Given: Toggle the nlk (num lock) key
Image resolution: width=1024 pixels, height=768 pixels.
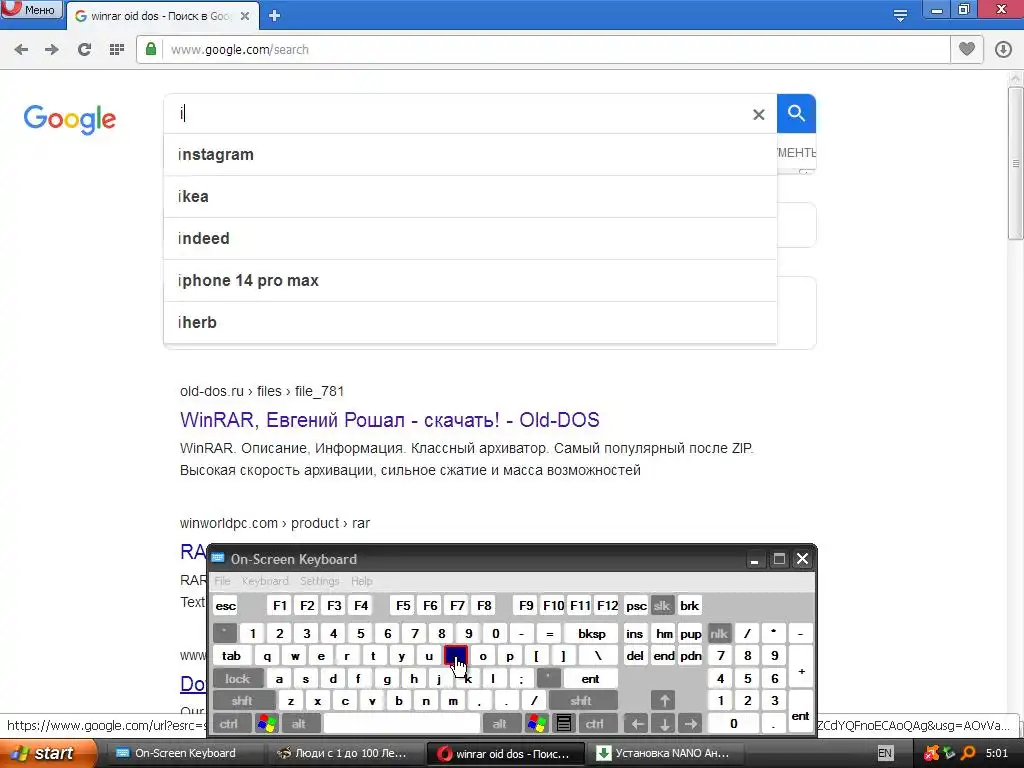Looking at the screenshot, I should pos(719,633).
